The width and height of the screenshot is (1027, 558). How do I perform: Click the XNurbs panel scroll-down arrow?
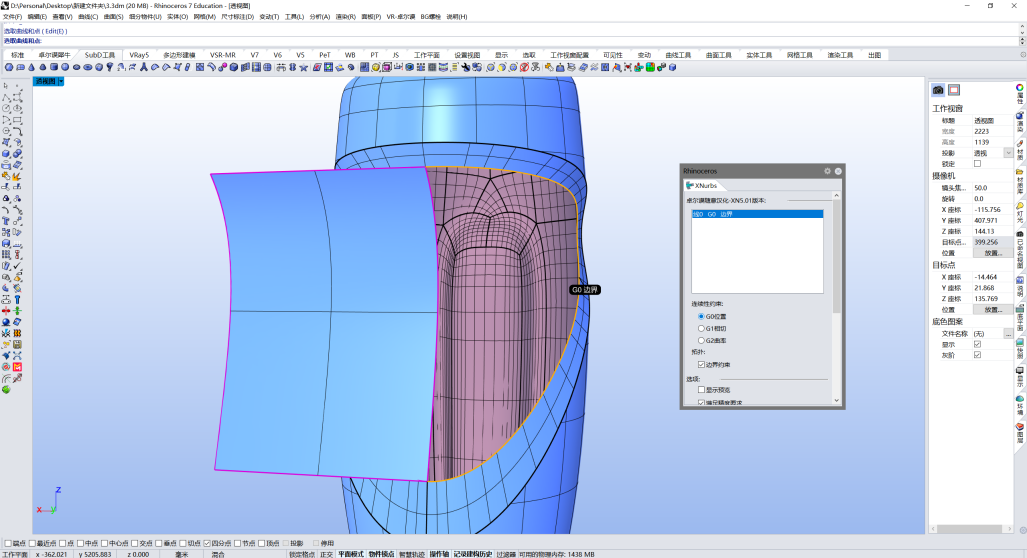coord(836,400)
